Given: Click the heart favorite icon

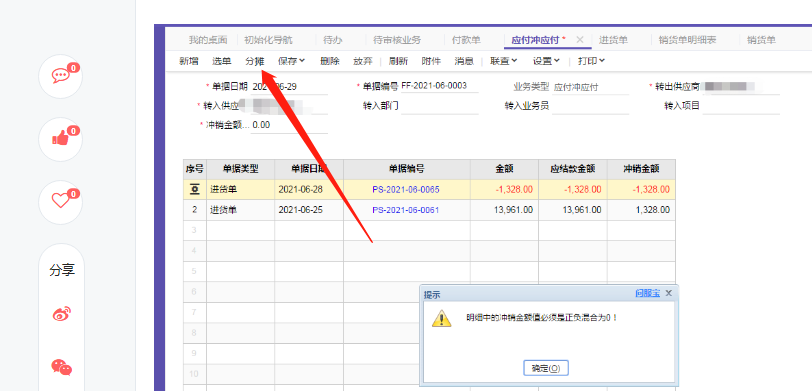Looking at the screenshot, I should [61, 201].
